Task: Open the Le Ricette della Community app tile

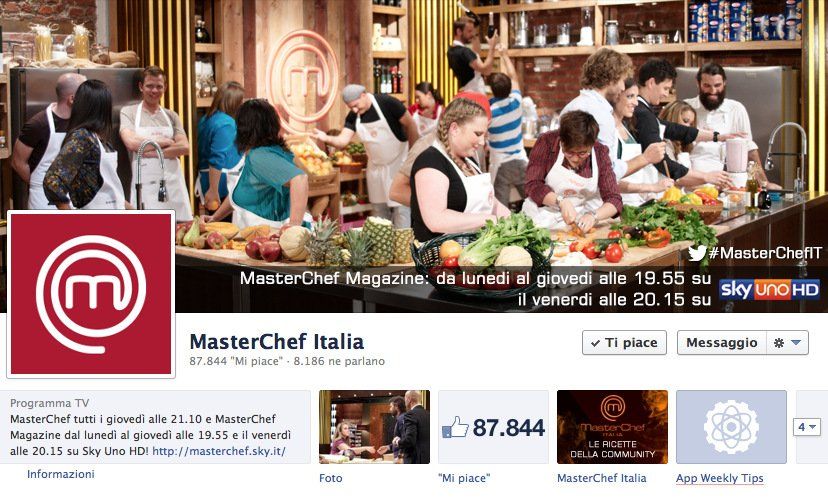Action: 613,427
